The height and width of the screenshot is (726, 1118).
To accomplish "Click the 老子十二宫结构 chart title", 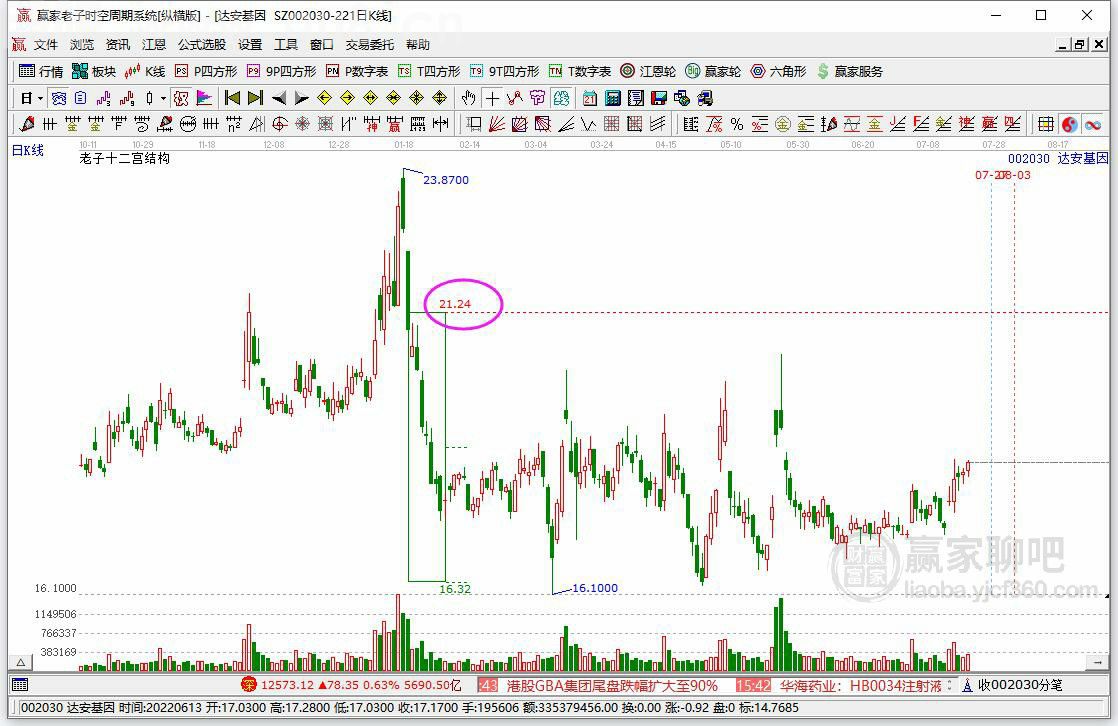I will coord(125,158).
